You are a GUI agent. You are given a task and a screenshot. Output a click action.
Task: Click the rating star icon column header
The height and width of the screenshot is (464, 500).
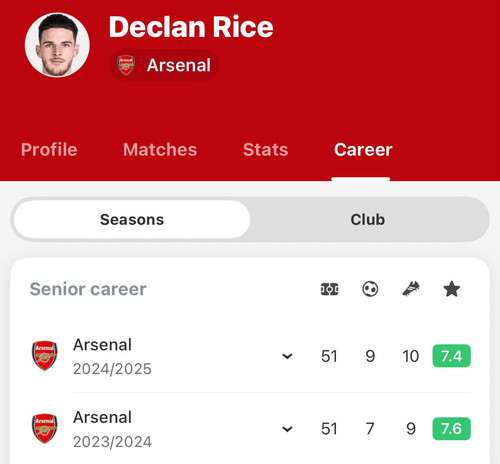(452, 289)
